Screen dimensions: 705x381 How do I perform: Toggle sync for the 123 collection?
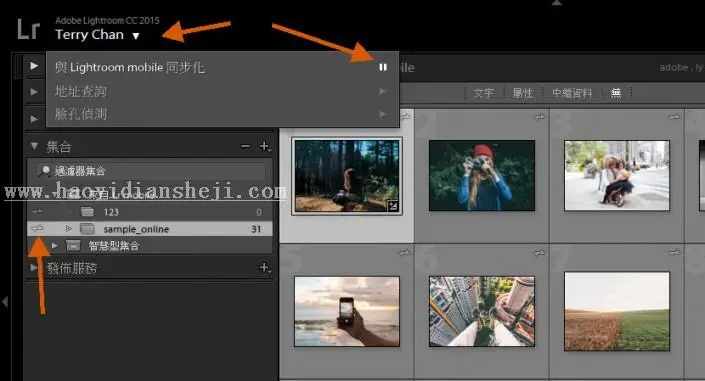38,211
